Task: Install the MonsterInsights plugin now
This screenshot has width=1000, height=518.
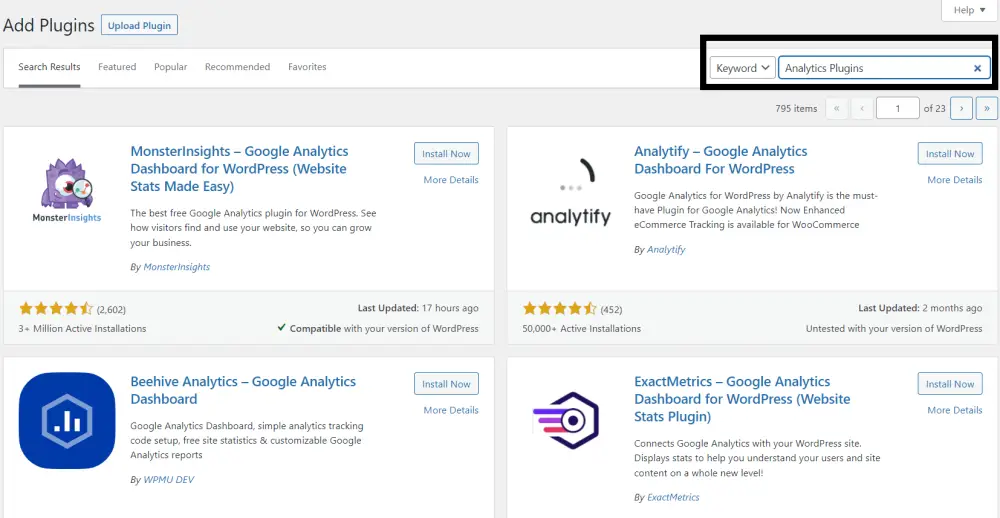Action: pos(446,154)
